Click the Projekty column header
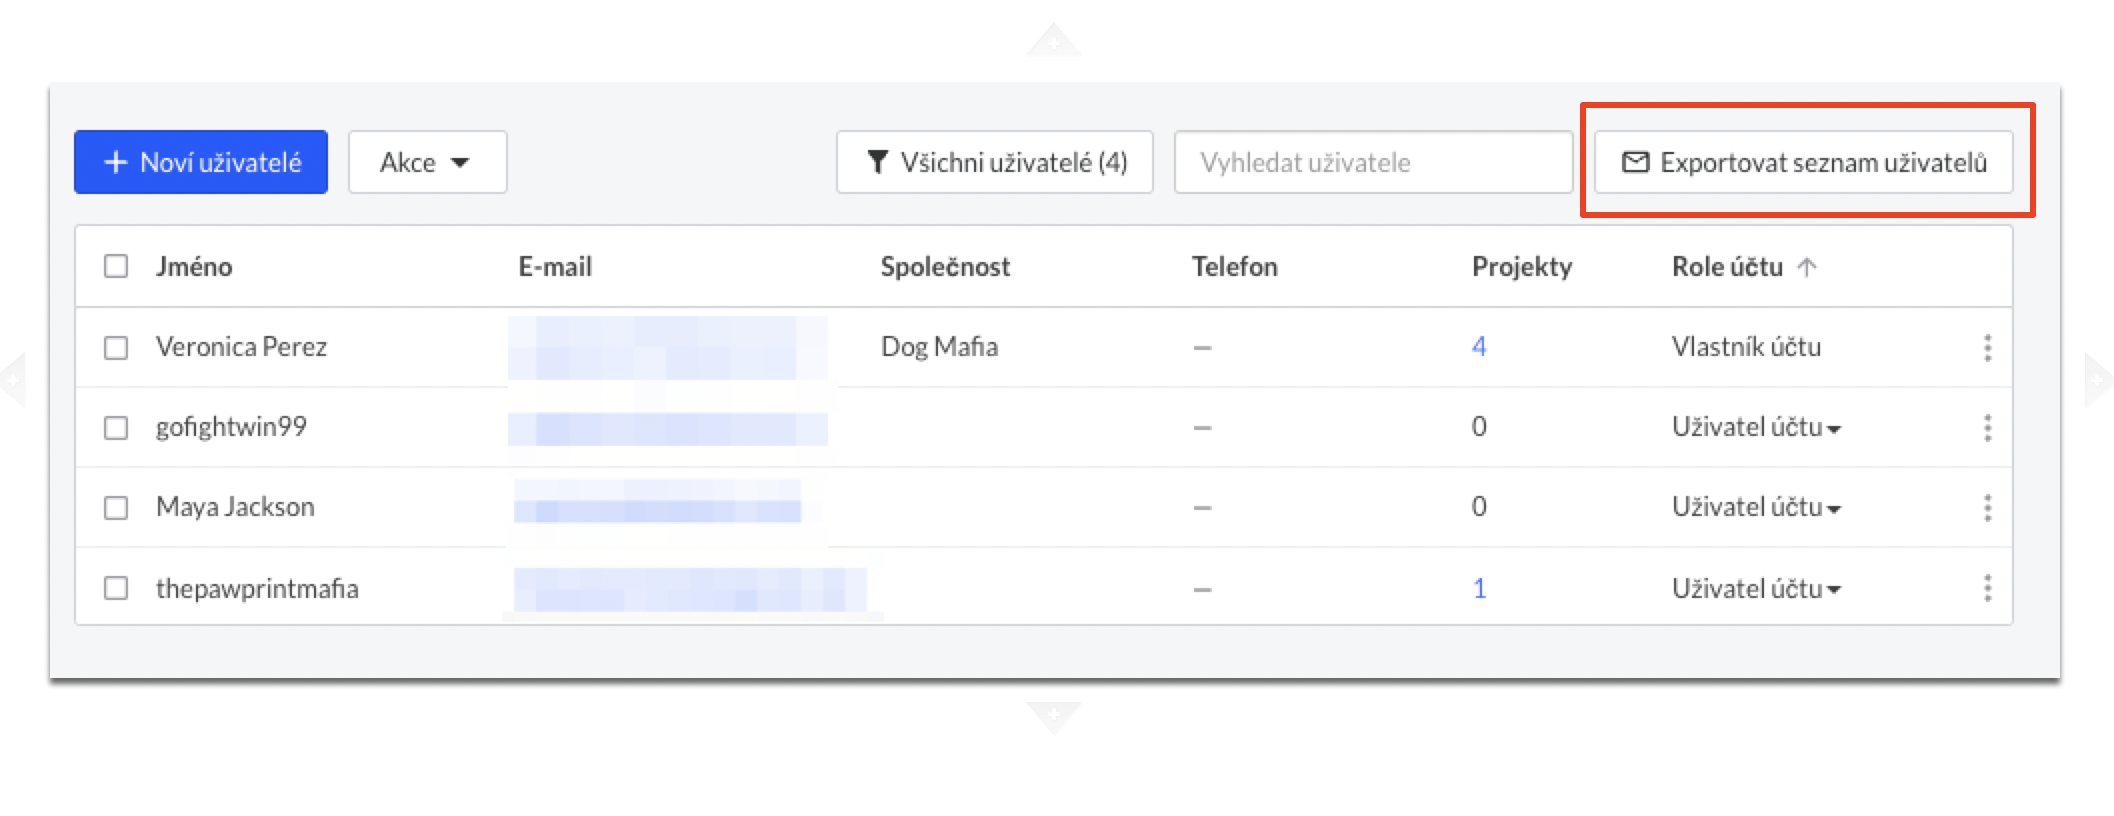This screenshot has width=2114, height=816. (1521, 267)
